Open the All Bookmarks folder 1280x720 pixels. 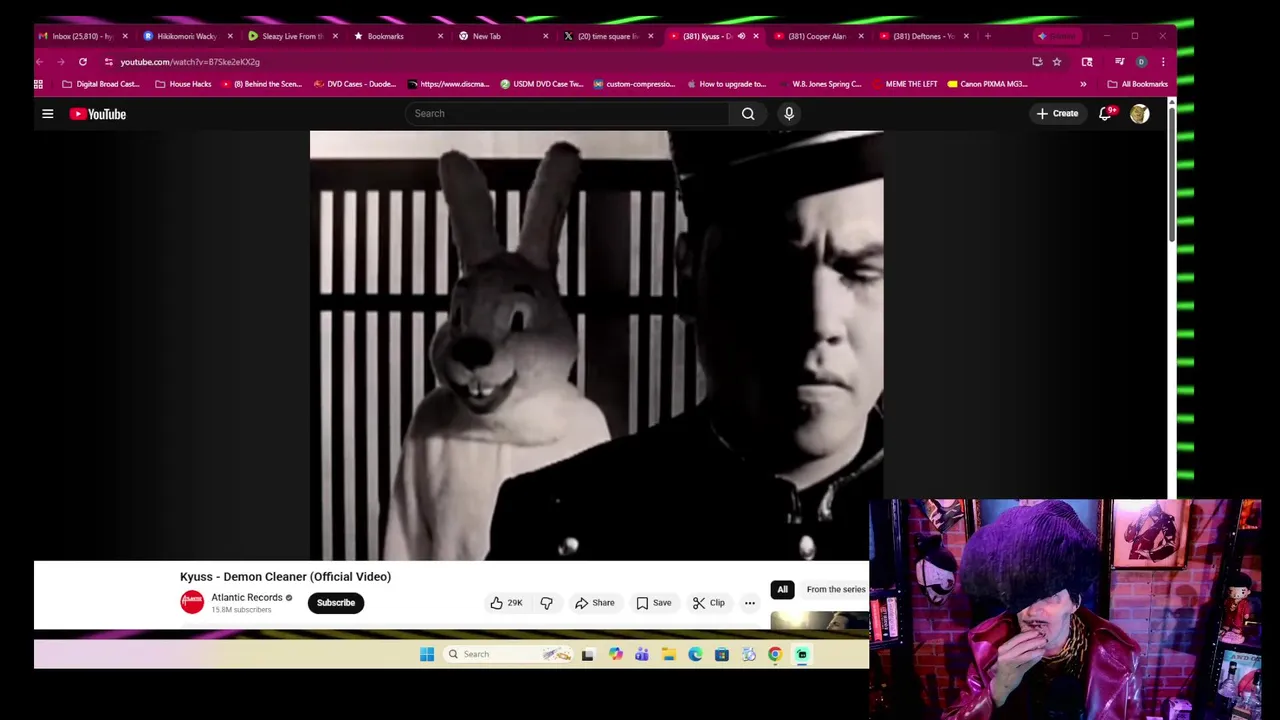[1138, 84]
